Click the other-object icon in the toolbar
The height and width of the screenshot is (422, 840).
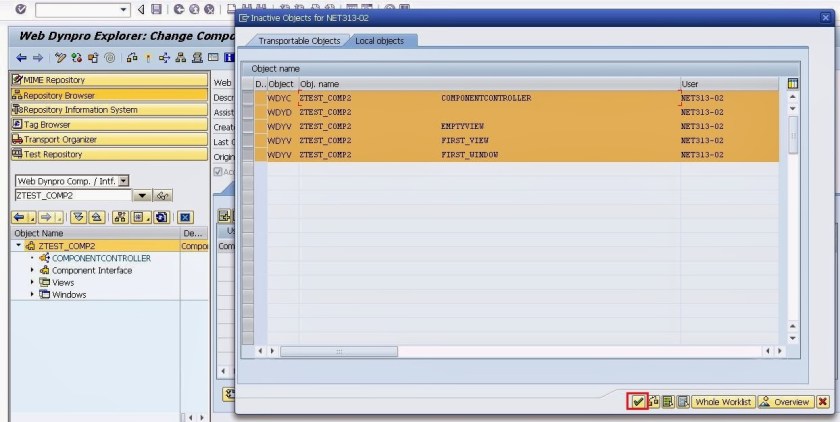point(93,57)
